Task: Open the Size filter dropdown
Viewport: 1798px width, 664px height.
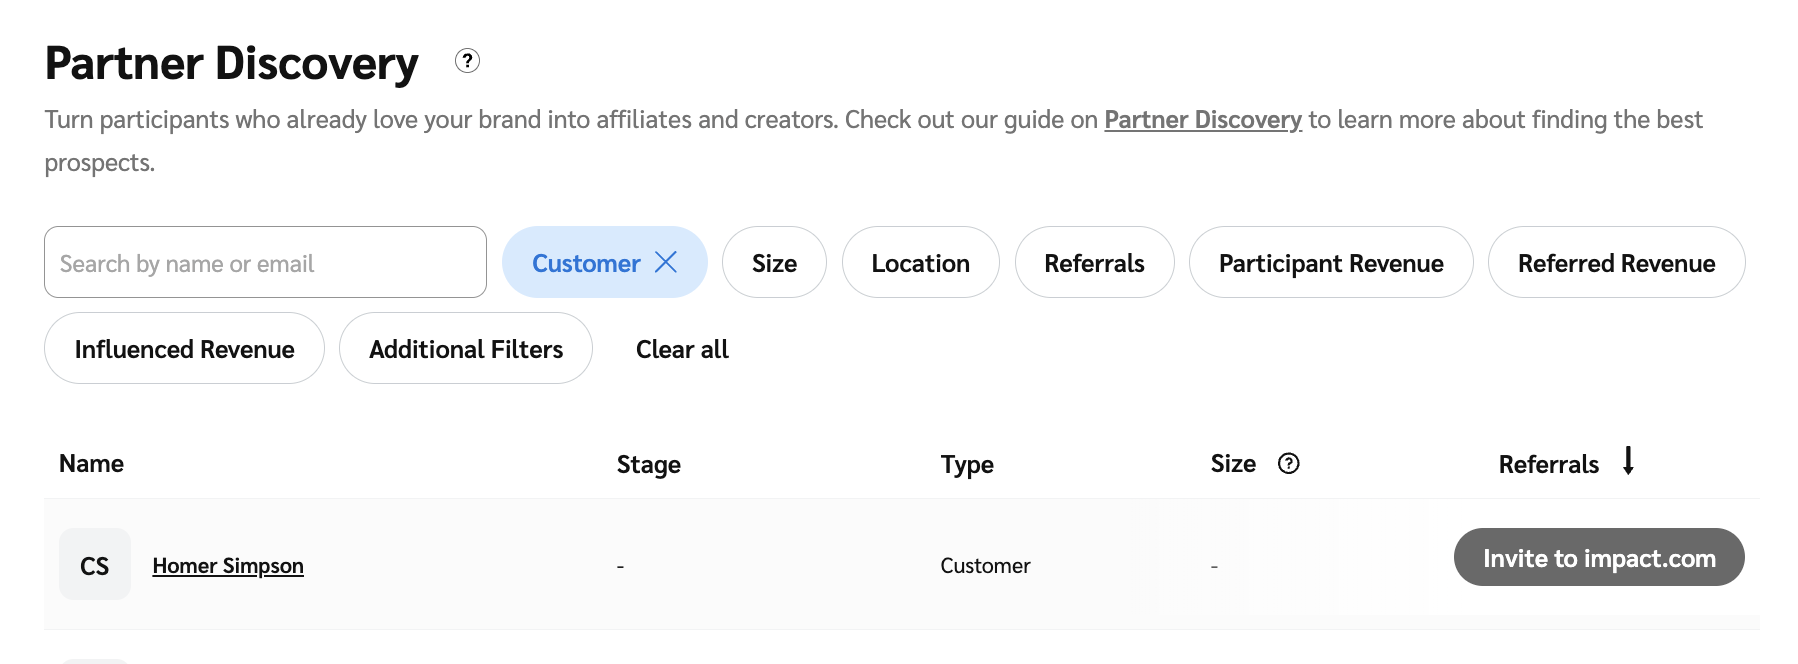Action: tap(774, 263)
